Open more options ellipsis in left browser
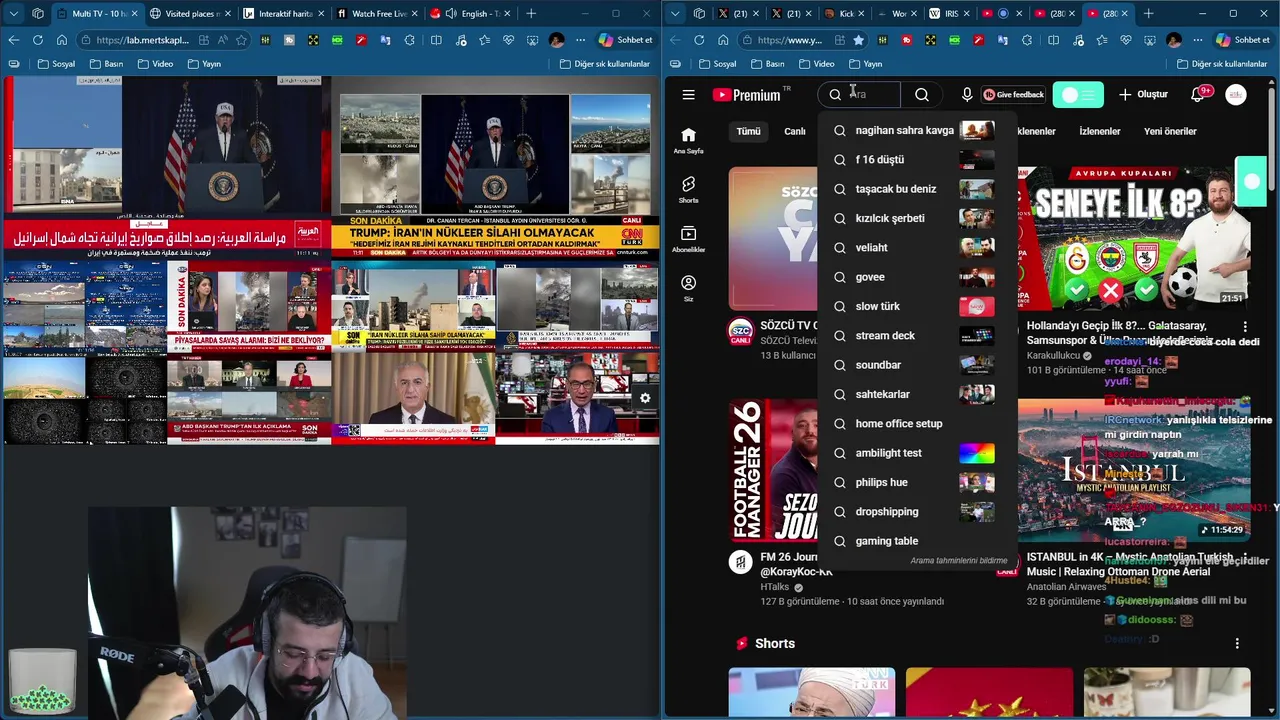This screenshot has width=1280, height=720. tap(580, 40)
